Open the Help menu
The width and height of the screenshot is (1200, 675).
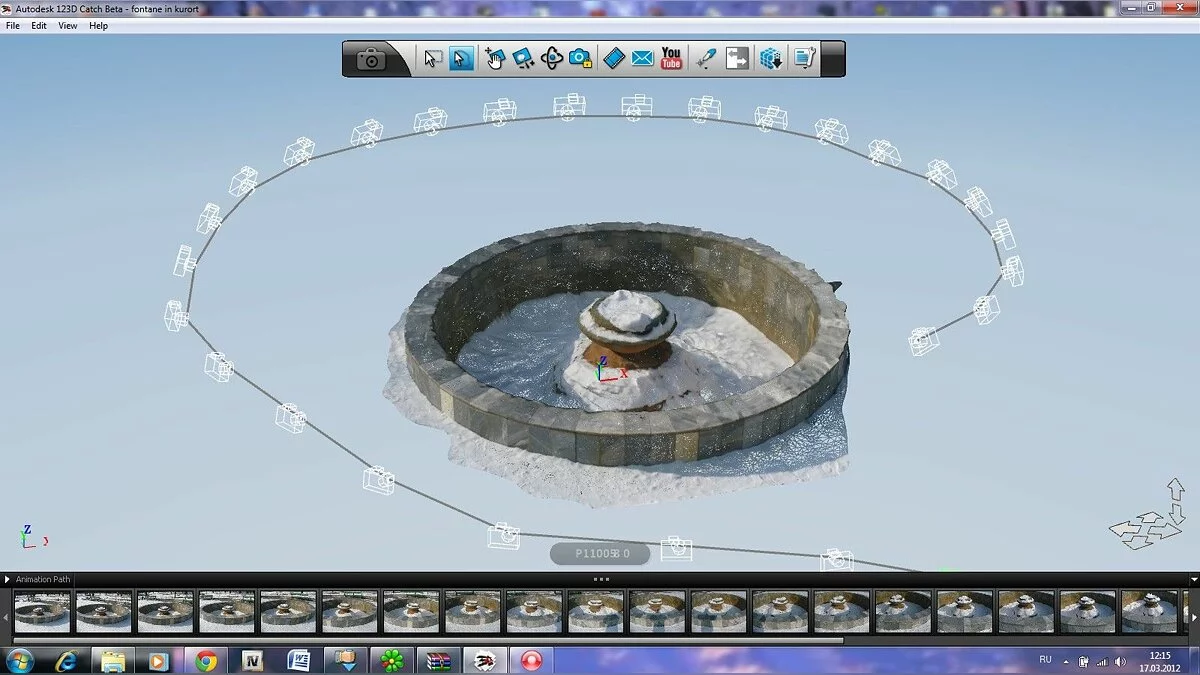click(97, 25)
